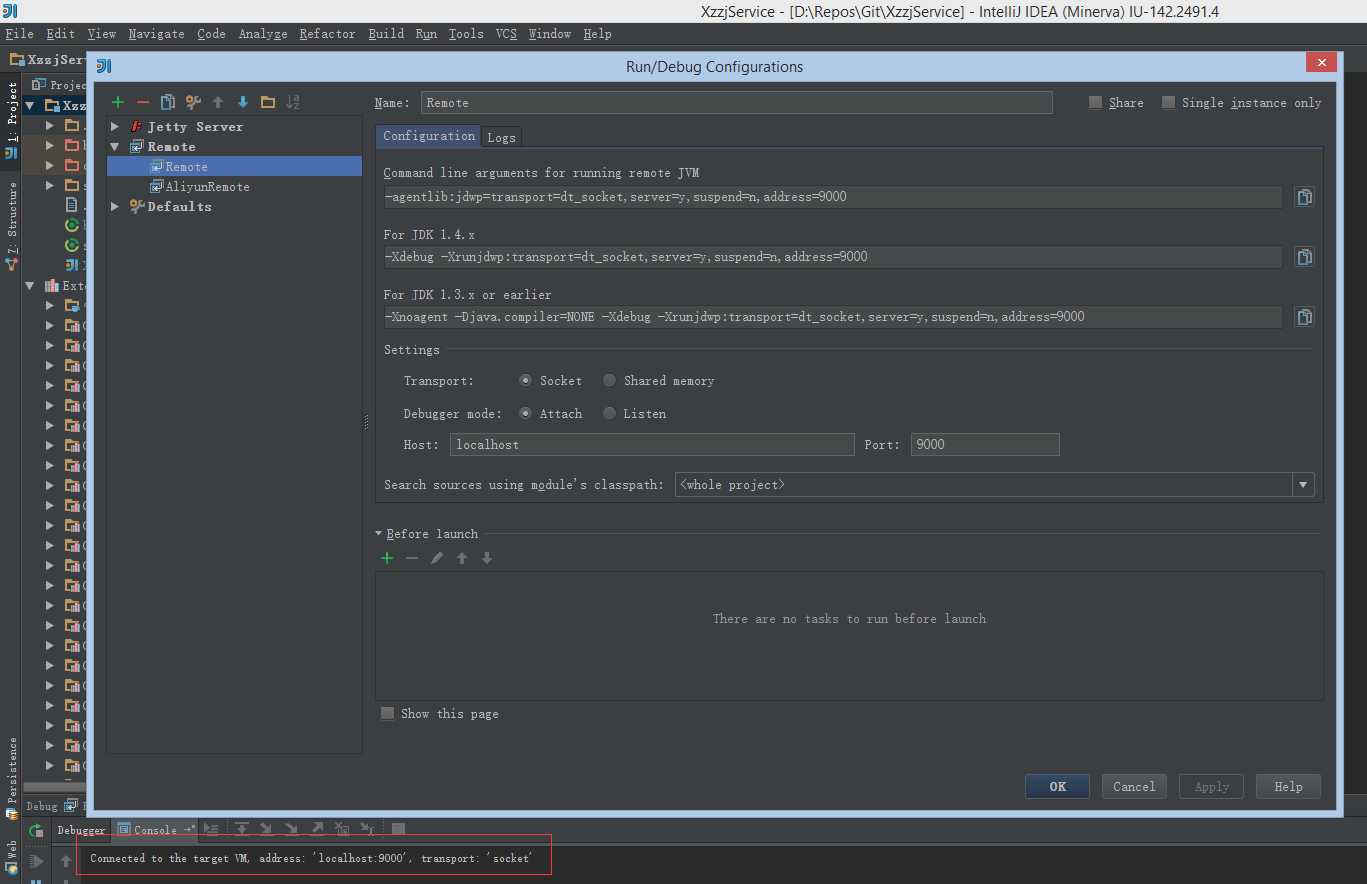The width and height of the screenshot is (1367, 884).
Task: Collapse the External Libraries node
Action: (29, 286)
